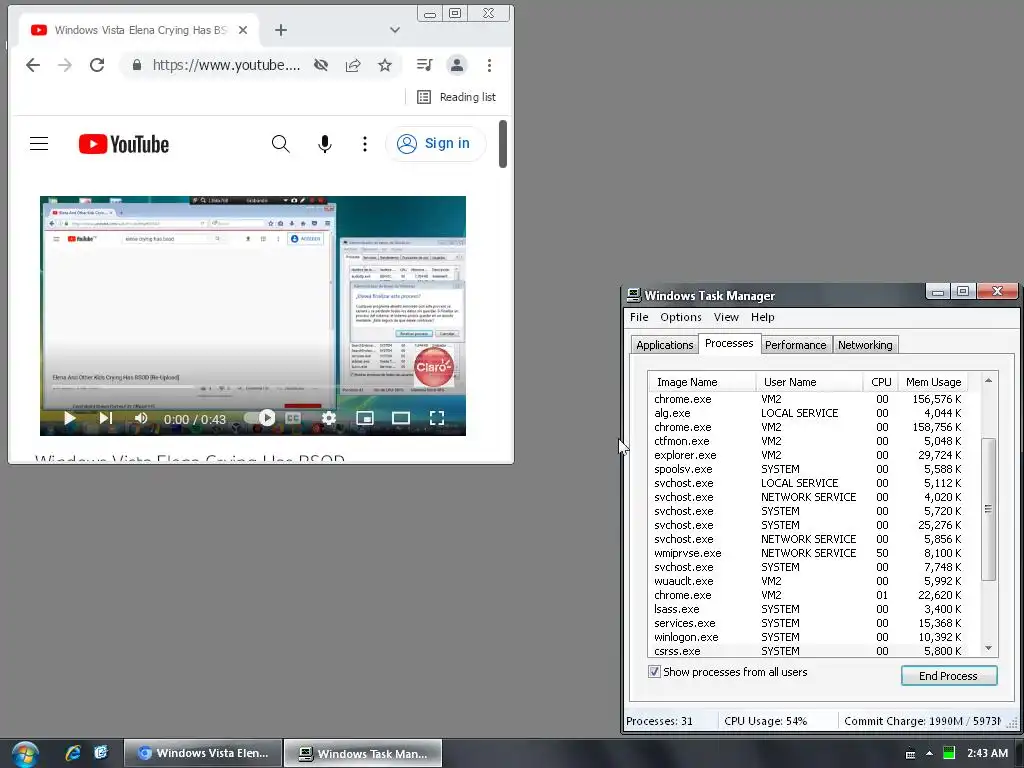Sort processes by Image Name column
The height and width of the screenshot is (768, 1024).
coord(701,382)
